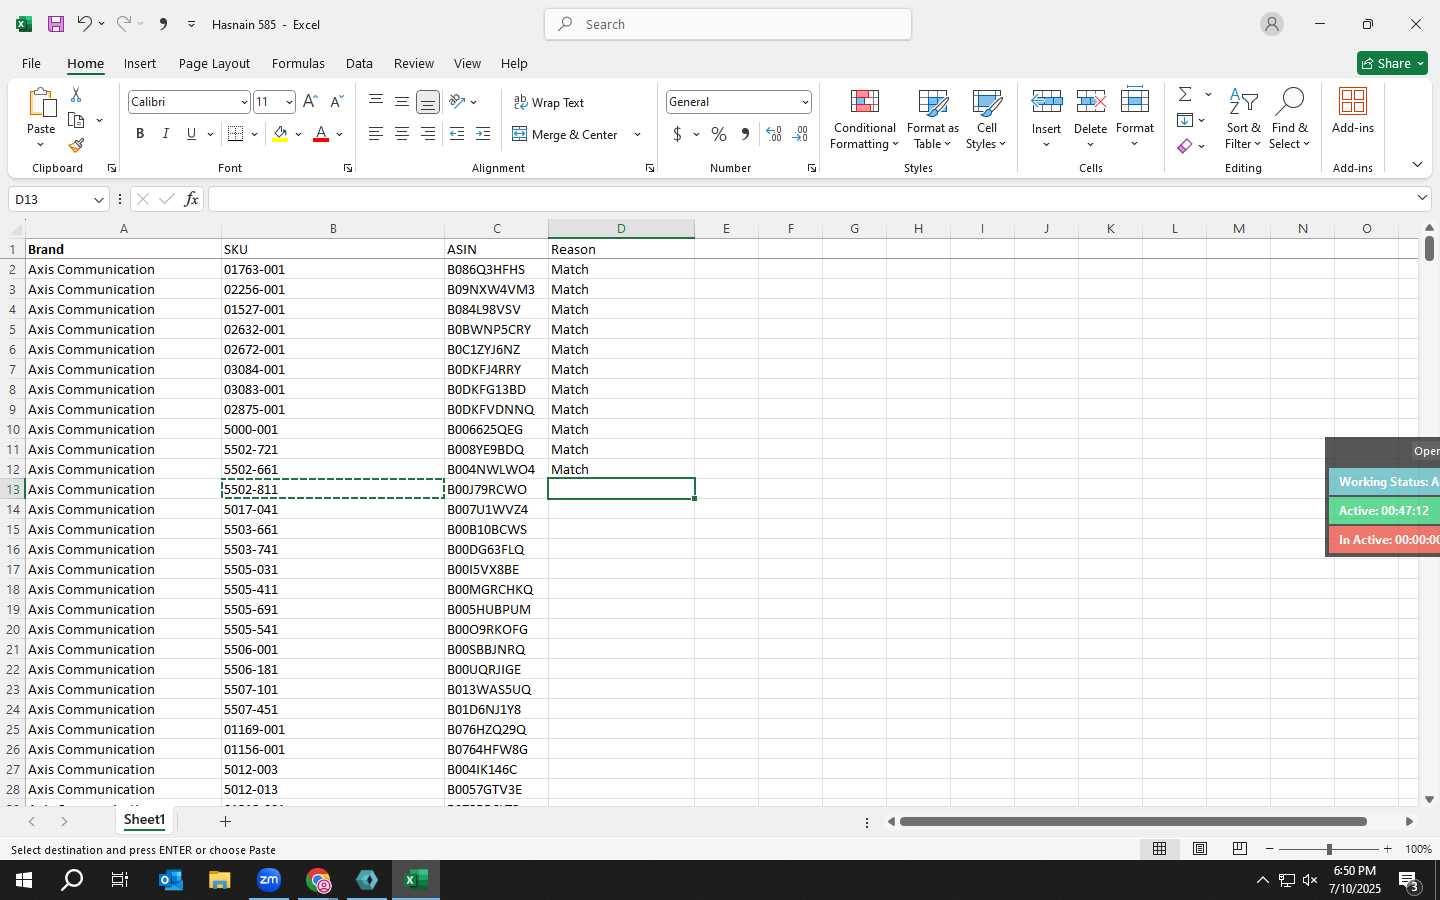Click the Save icon in title bar

[56, 24]
